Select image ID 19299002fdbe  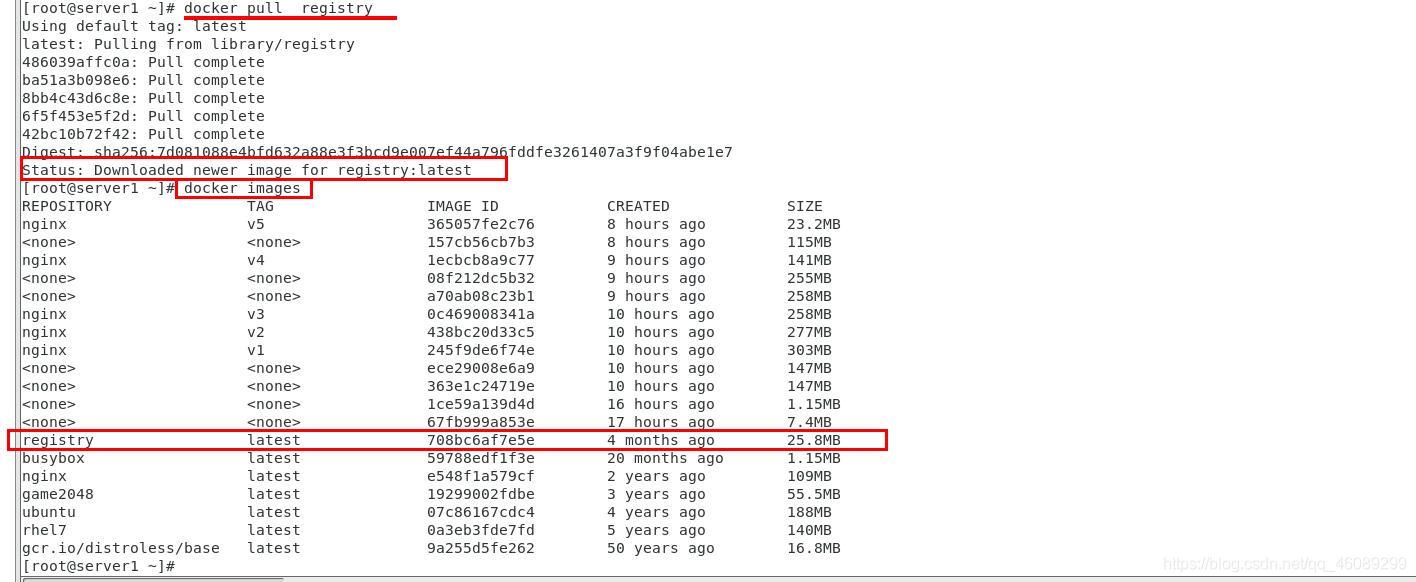481,494
